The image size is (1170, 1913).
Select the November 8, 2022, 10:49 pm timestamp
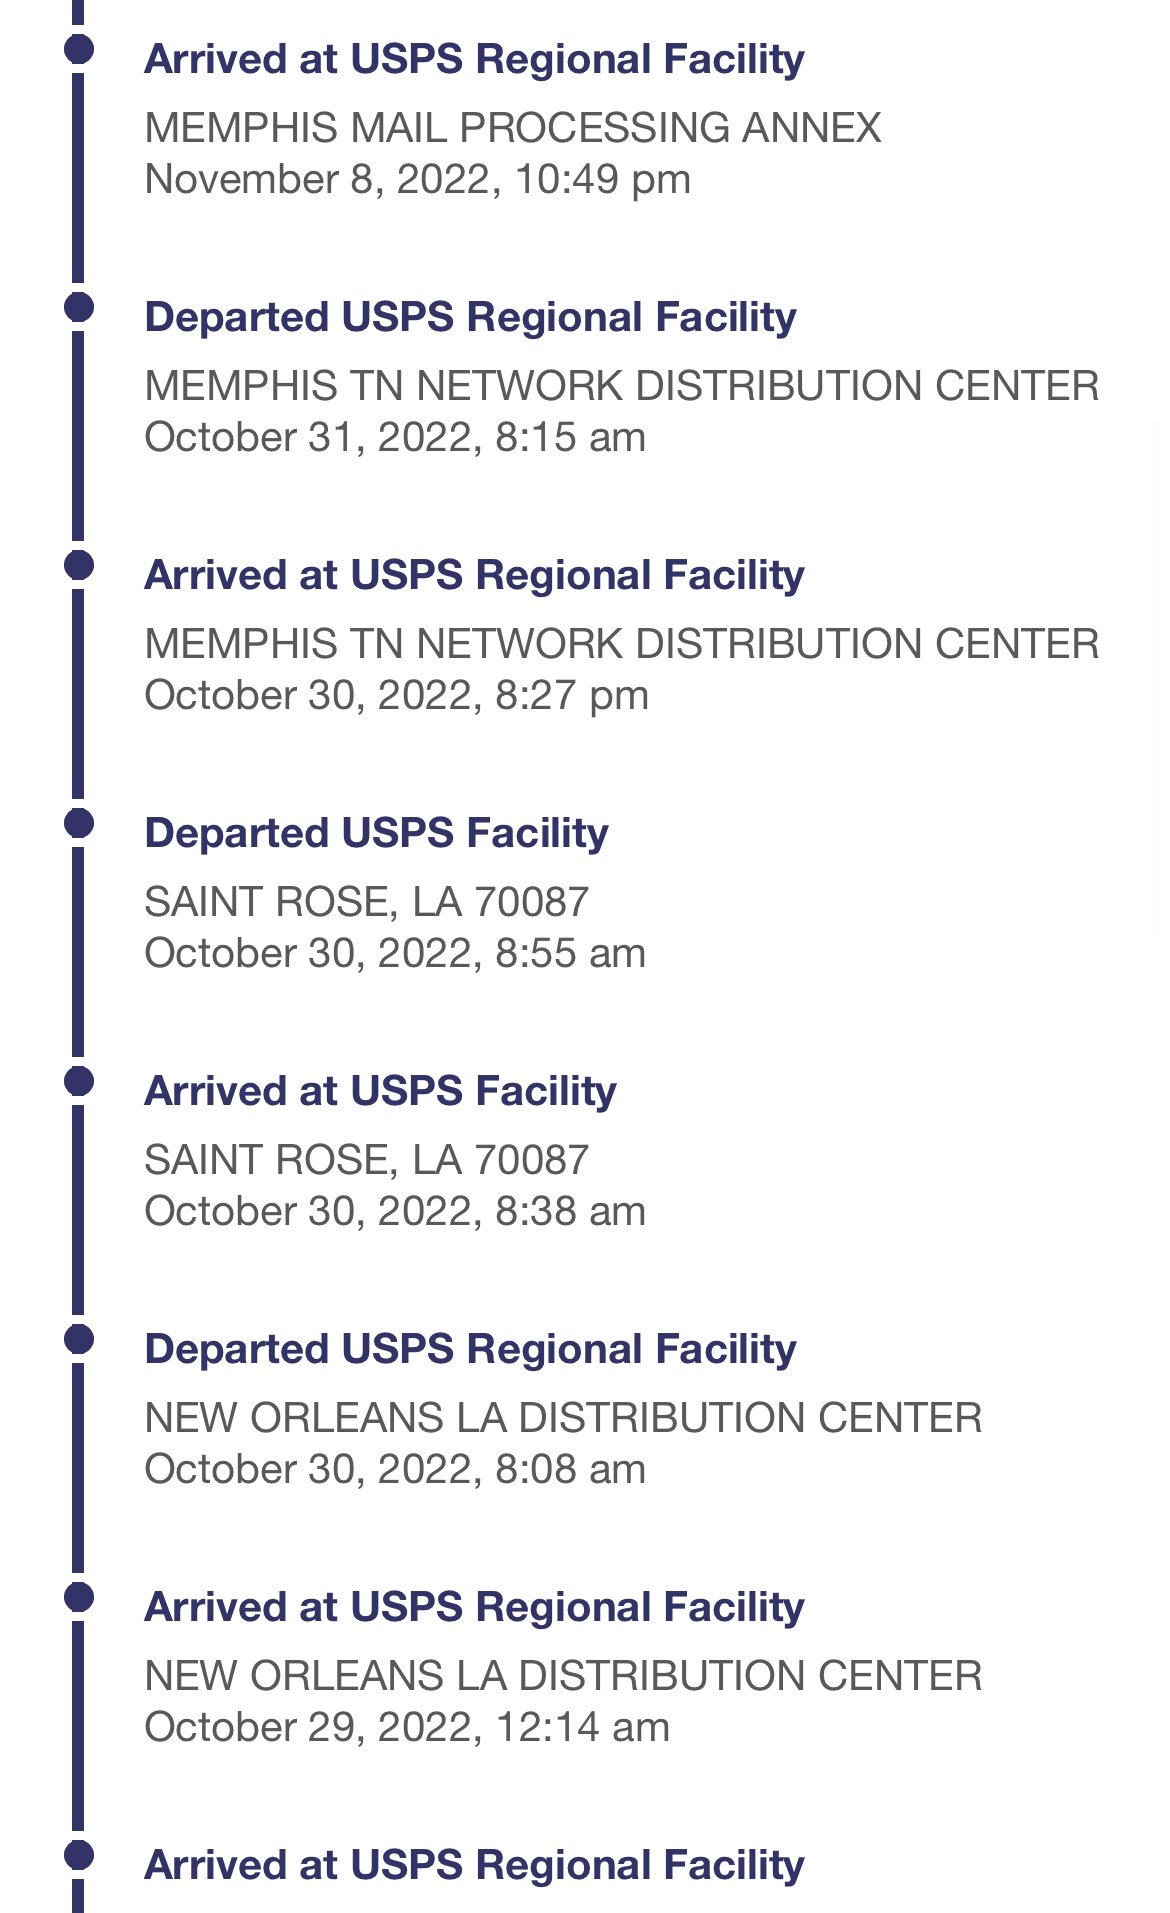point(417,180)
